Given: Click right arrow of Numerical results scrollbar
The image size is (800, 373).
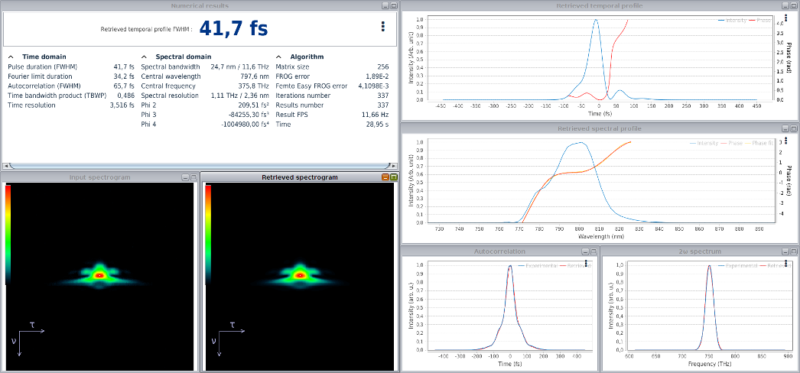Looking at the screenshot, I should coord(393,166).
